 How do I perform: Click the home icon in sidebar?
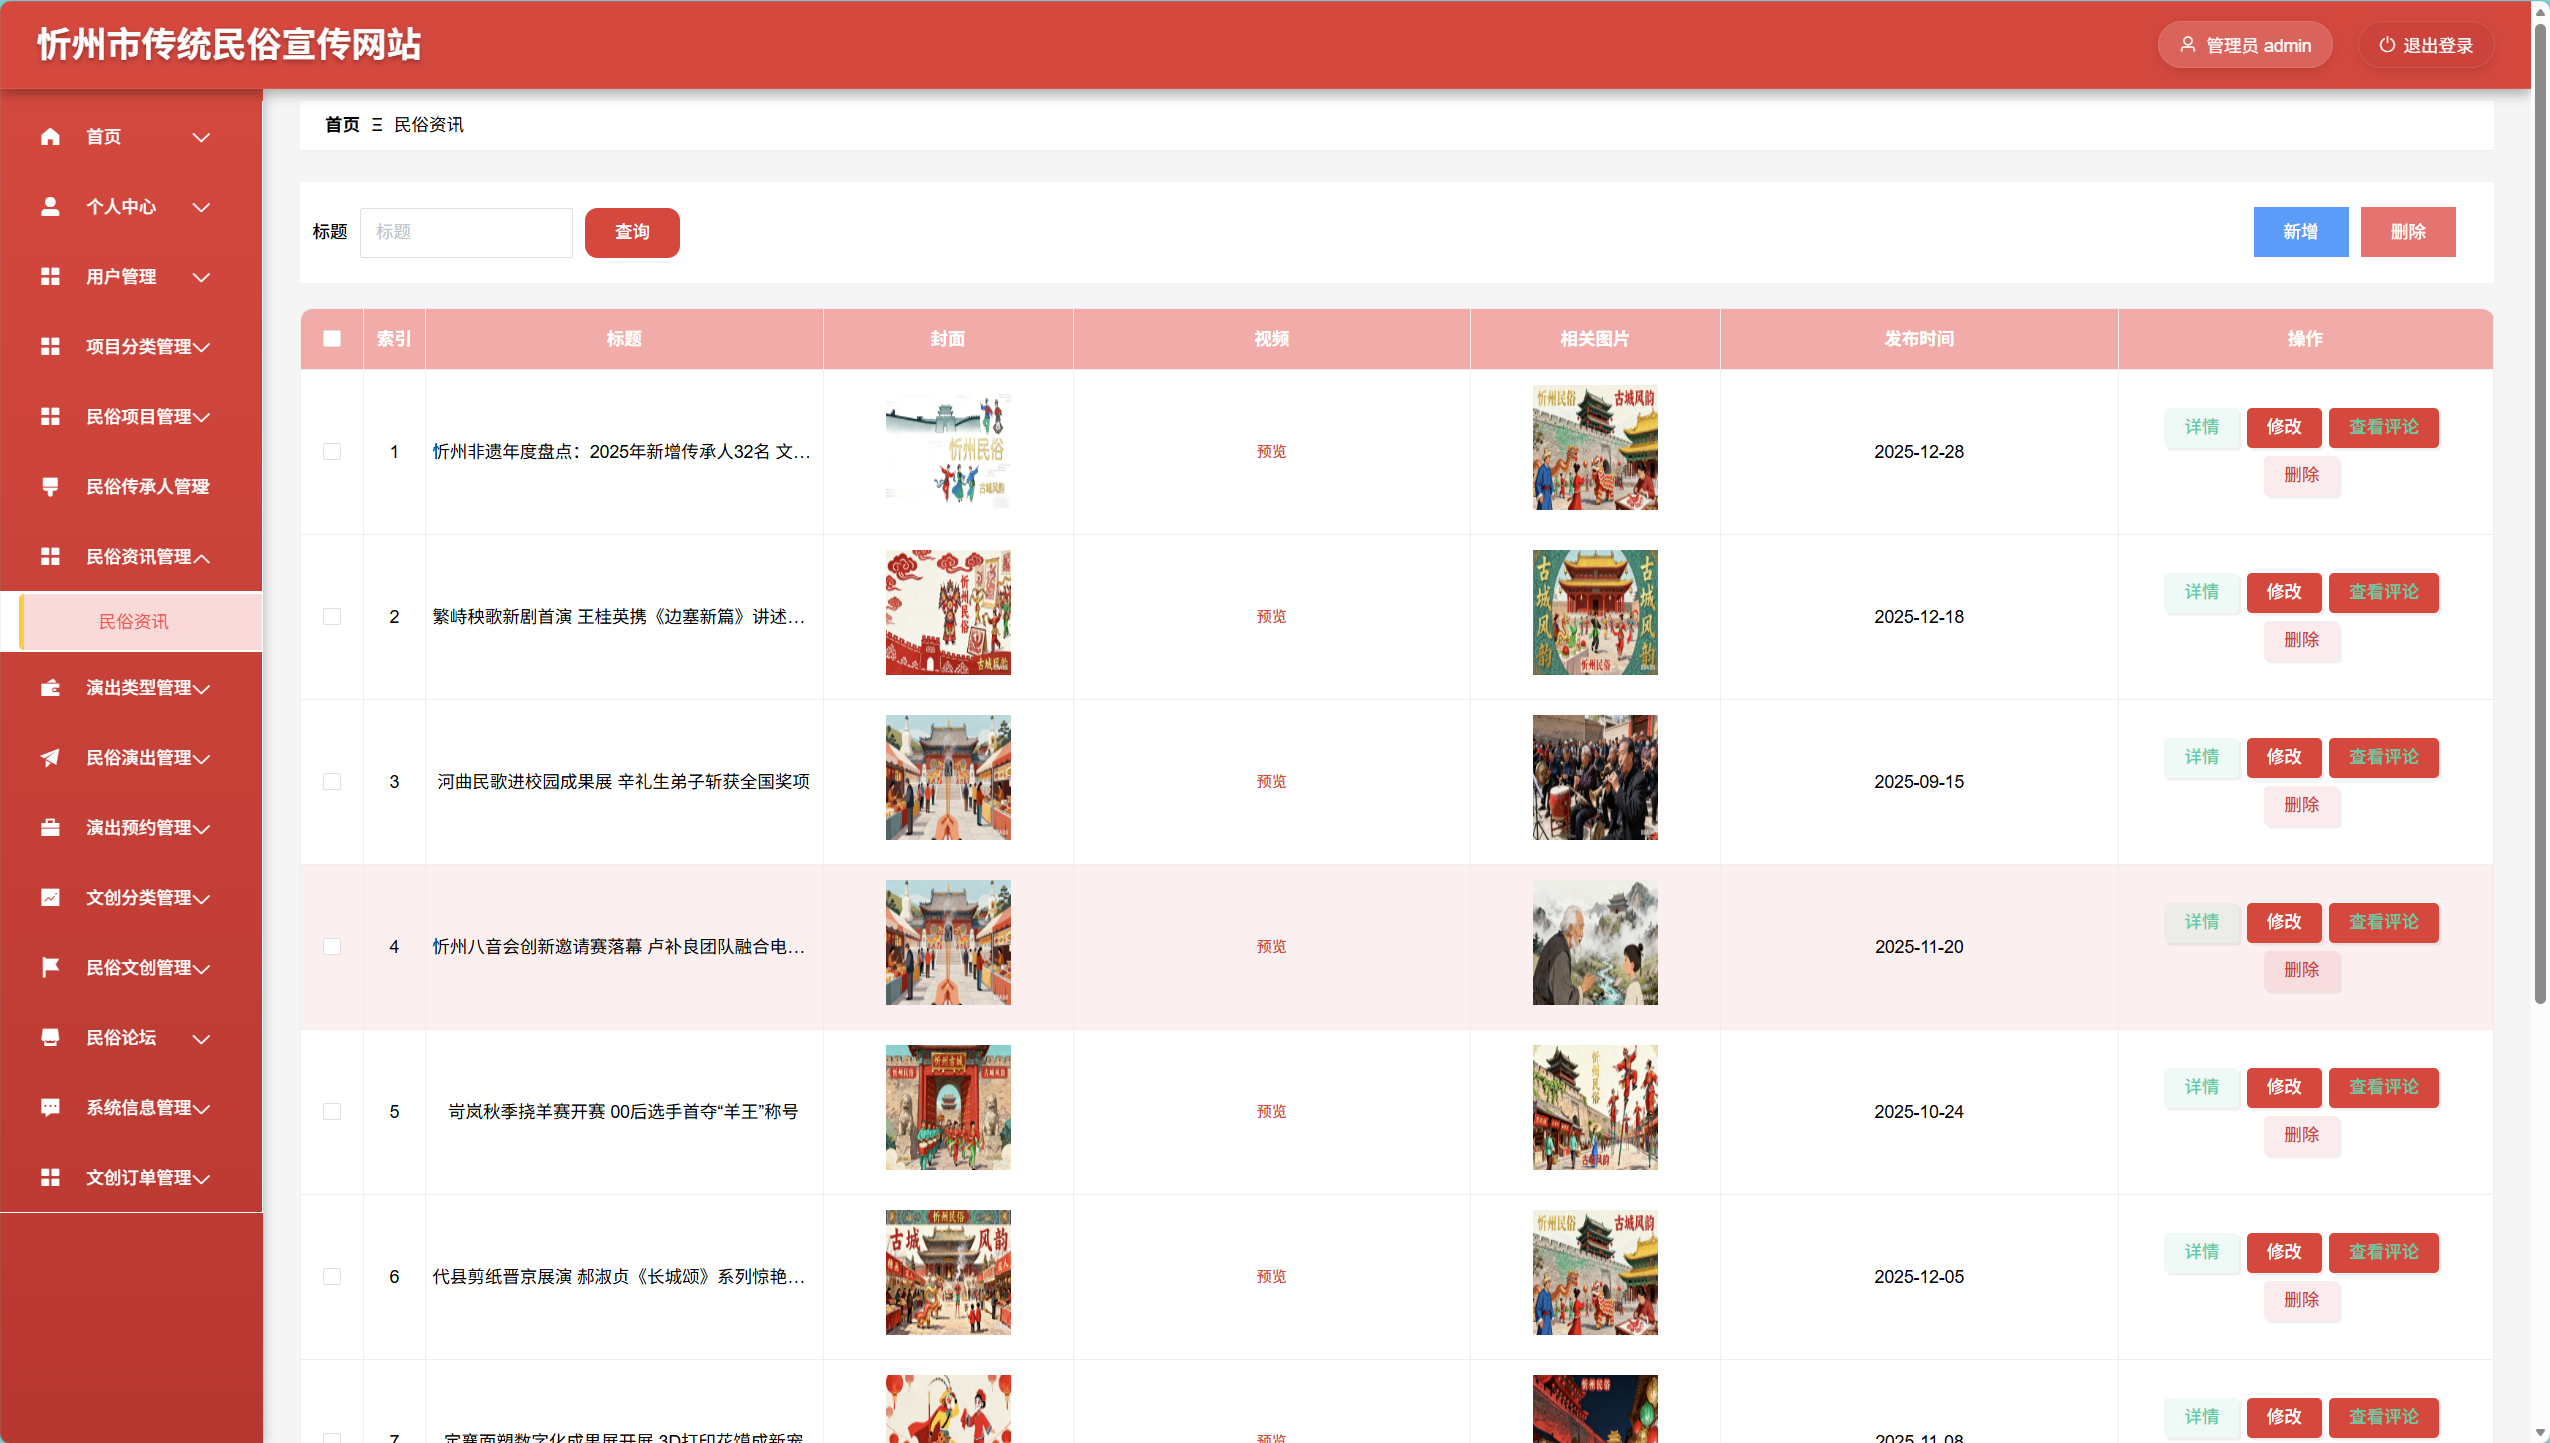[x=50, y=137]
